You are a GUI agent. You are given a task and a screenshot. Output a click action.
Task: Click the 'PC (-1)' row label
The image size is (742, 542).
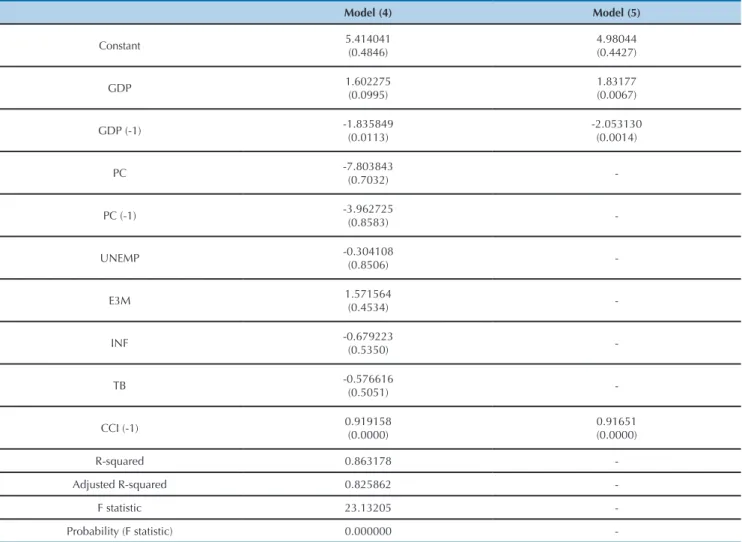[x=119, y=216]
